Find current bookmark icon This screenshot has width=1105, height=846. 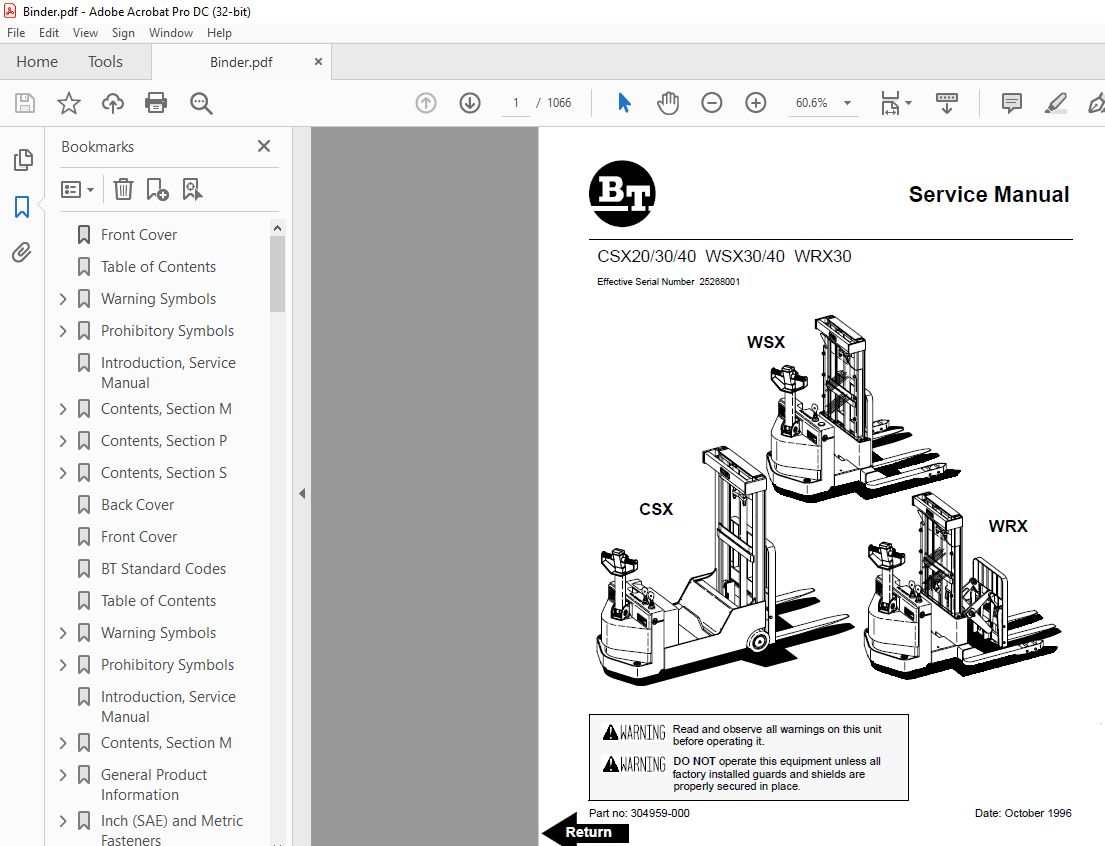(192, 189)
